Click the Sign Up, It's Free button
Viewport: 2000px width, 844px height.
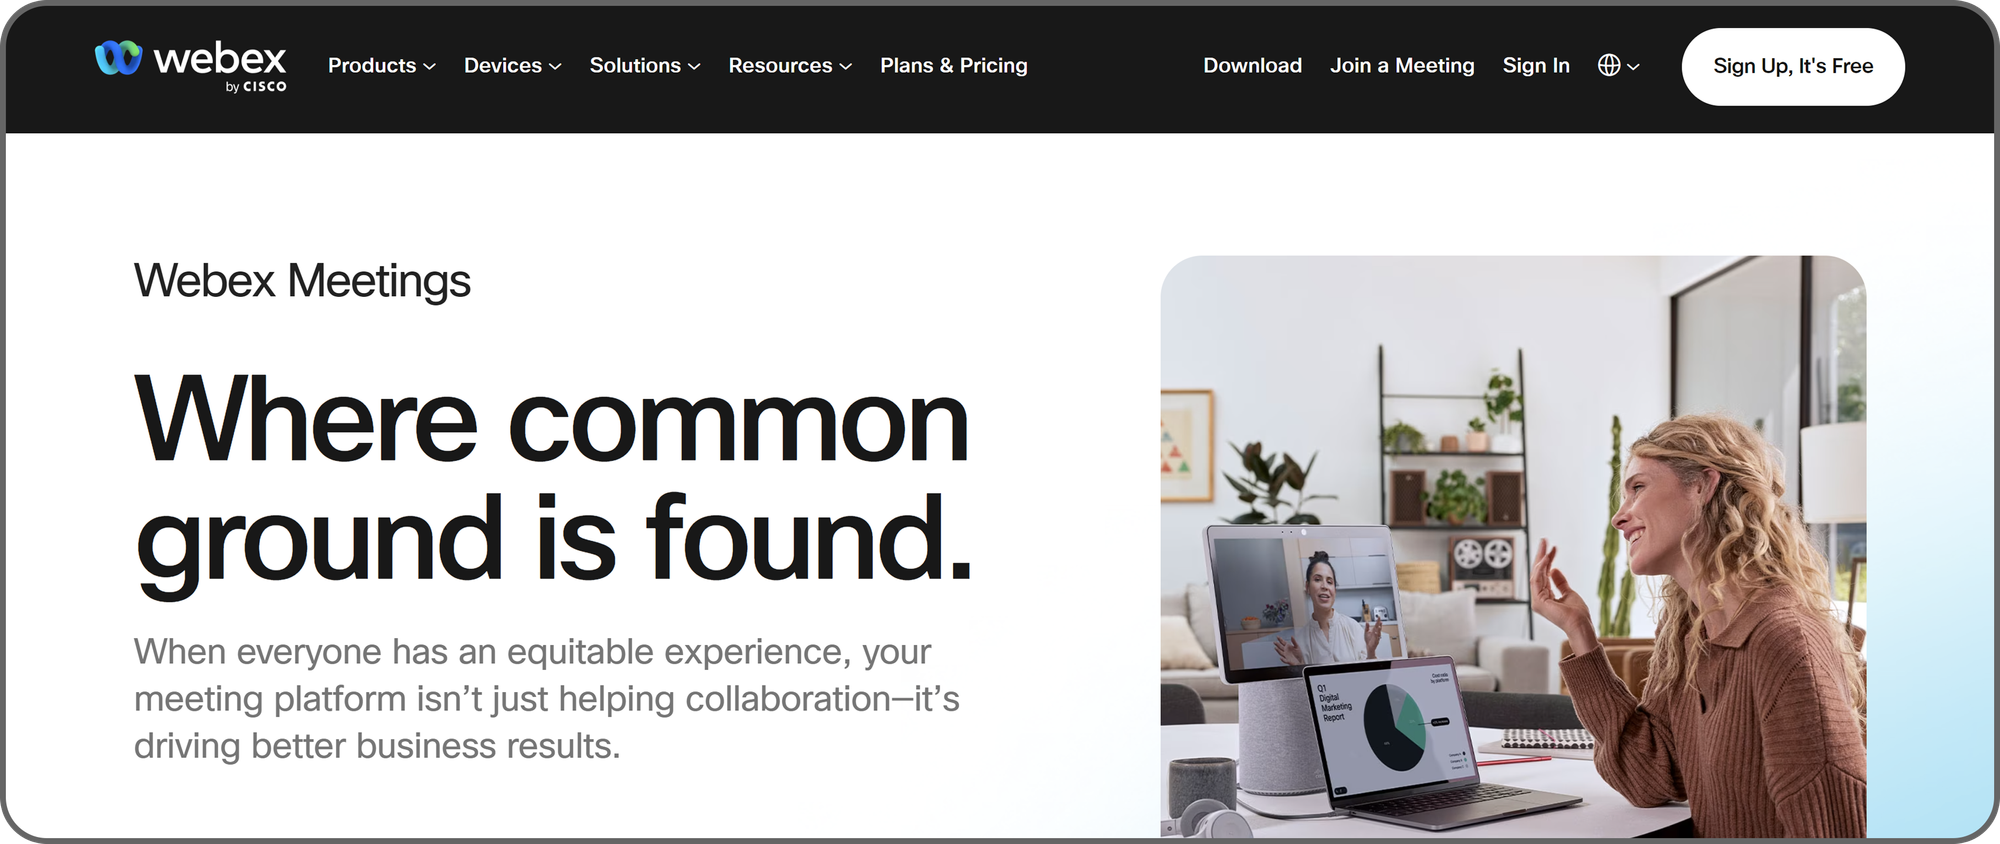point(1793,66)
